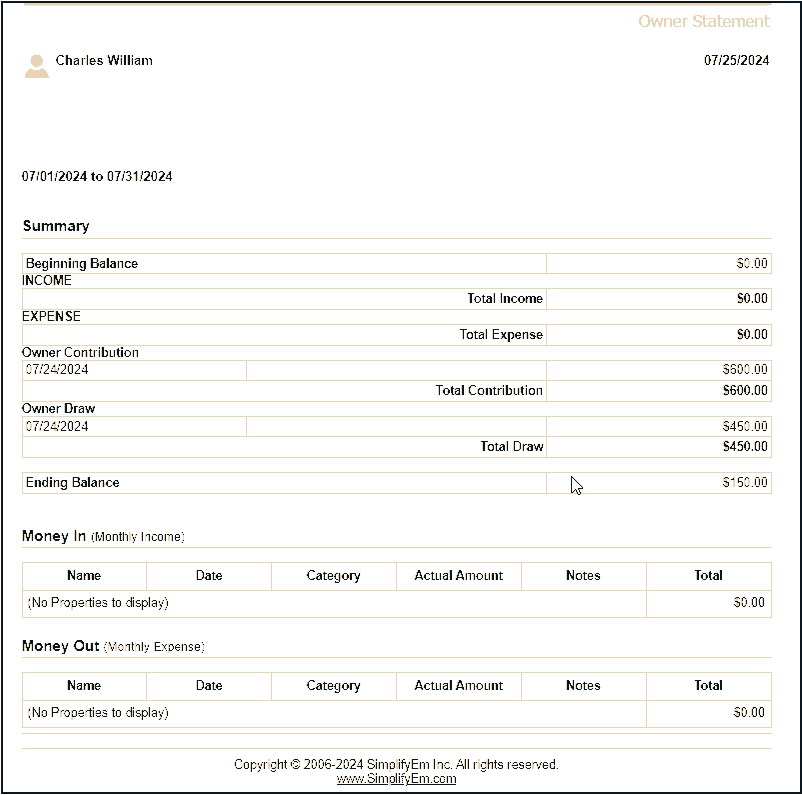This screenshot has height=795, width=802.
Task: Click the Owner Statement title text
Action: (703, 21)
